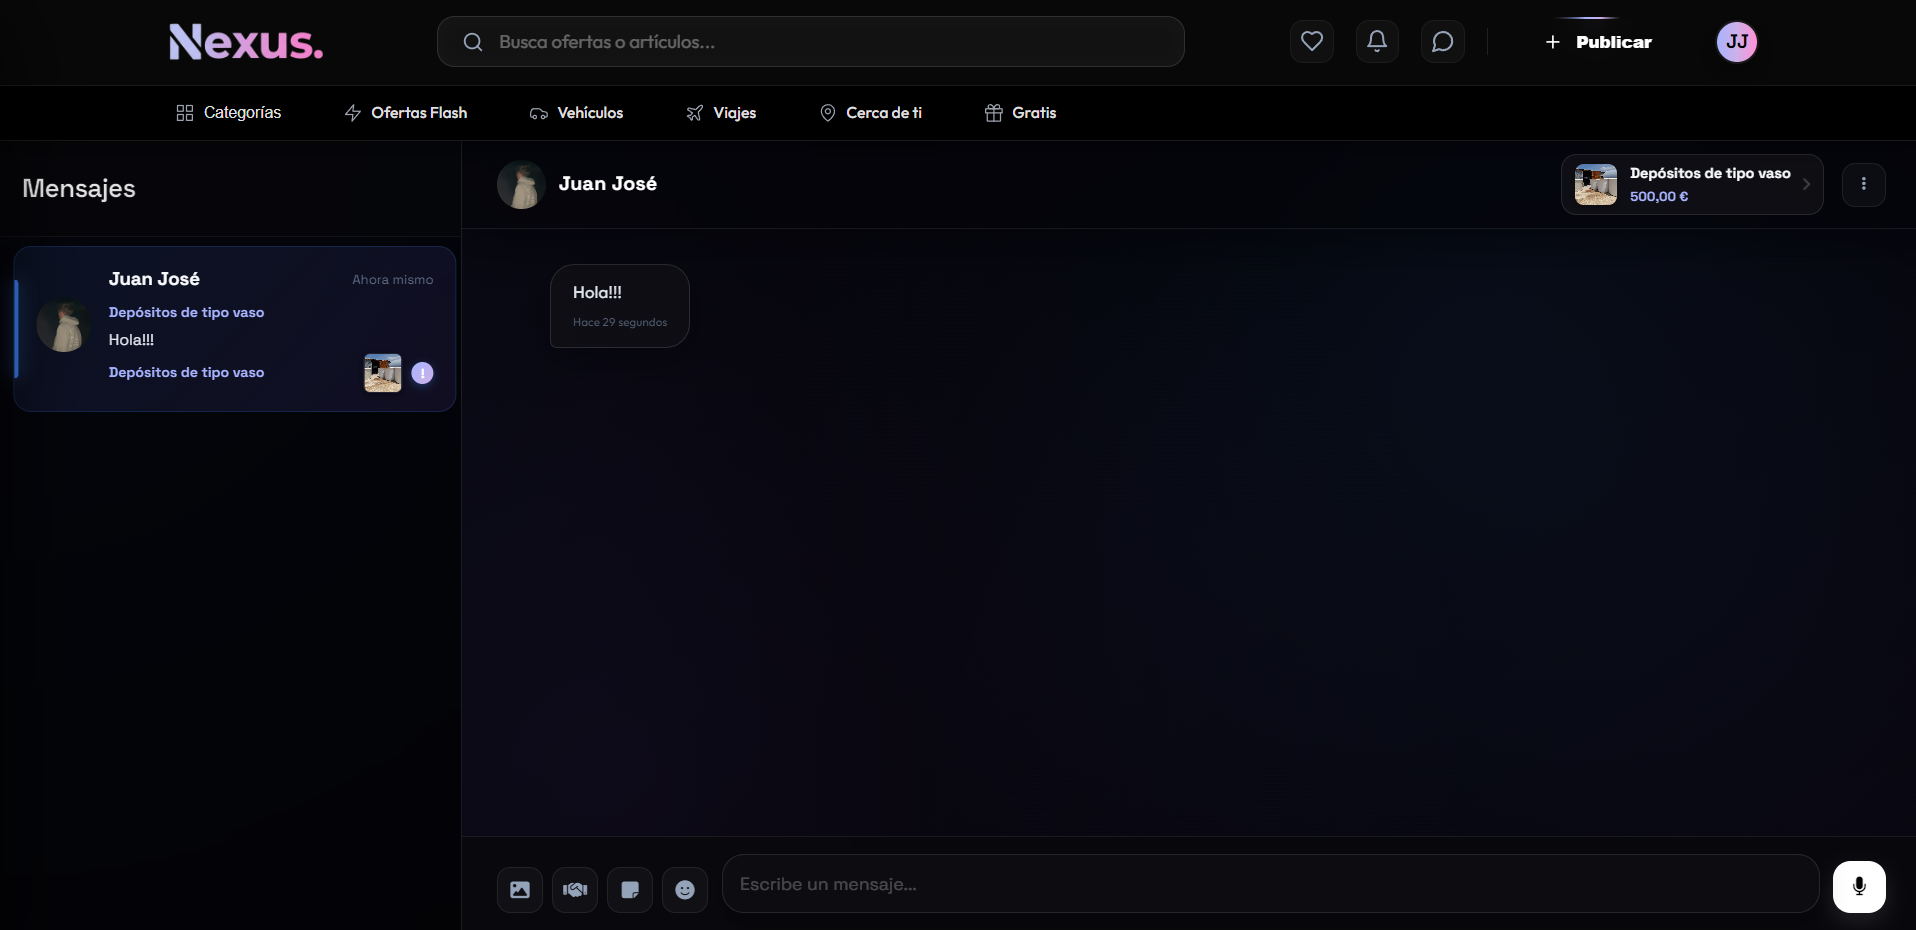Click the Nexus logo
This screenshot has height=930, width=1916.
(x=246, y=42)
